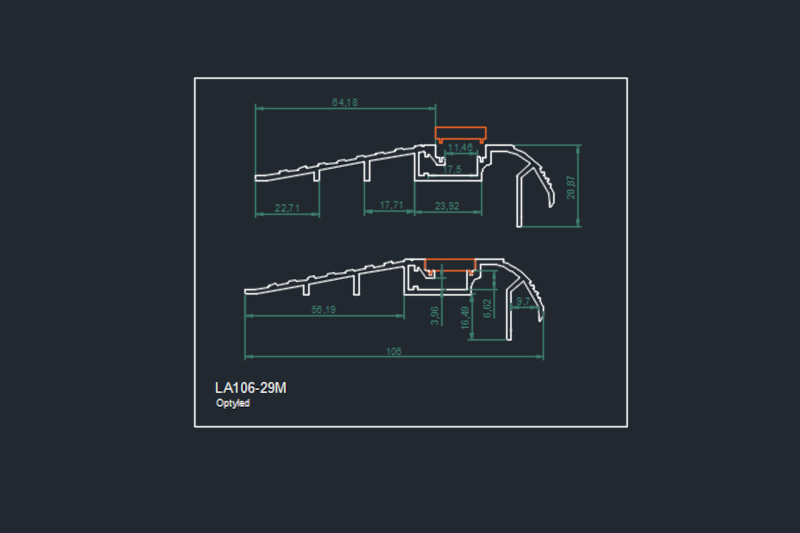The image size is (800, 533).
Task: Click the 11,46 dimension label
Action: [x=460, y=148]
